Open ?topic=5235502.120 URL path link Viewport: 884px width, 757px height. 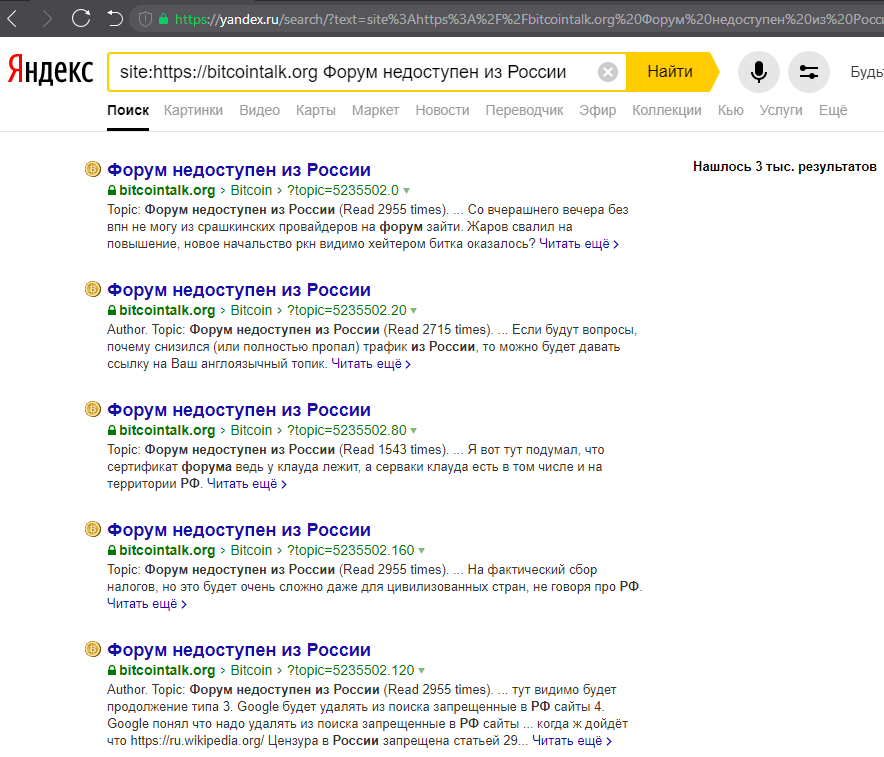pyautogui.click(x=351, y=671)
